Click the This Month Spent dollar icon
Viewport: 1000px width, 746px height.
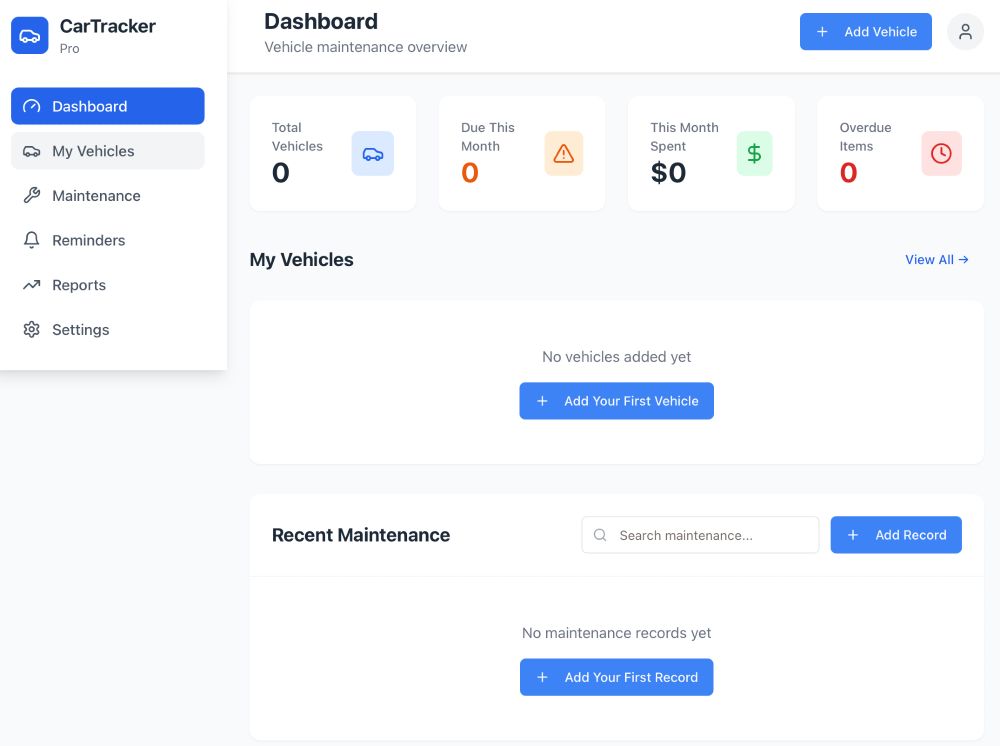752,153
